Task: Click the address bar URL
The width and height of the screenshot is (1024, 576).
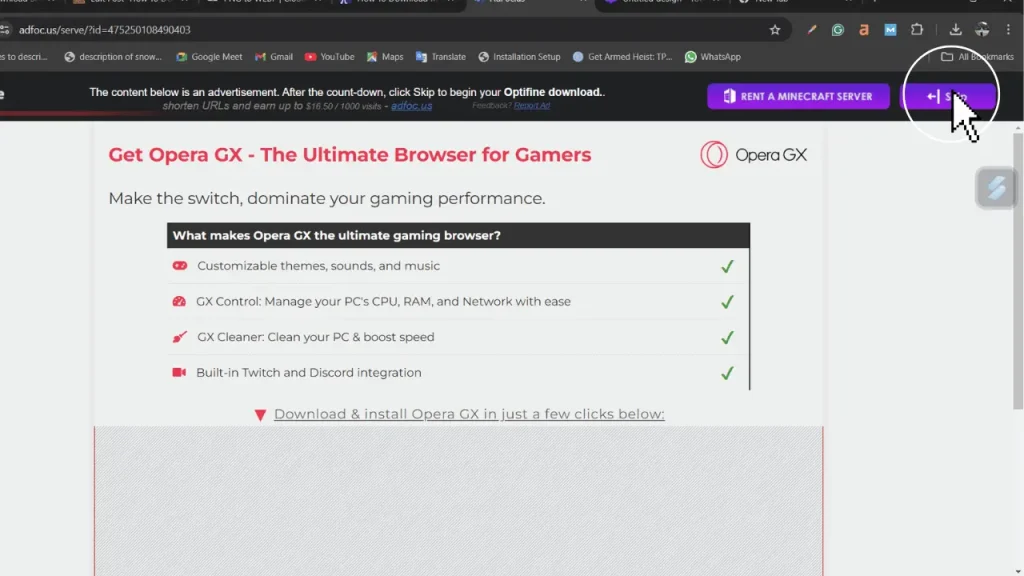Action: [104, 30]
